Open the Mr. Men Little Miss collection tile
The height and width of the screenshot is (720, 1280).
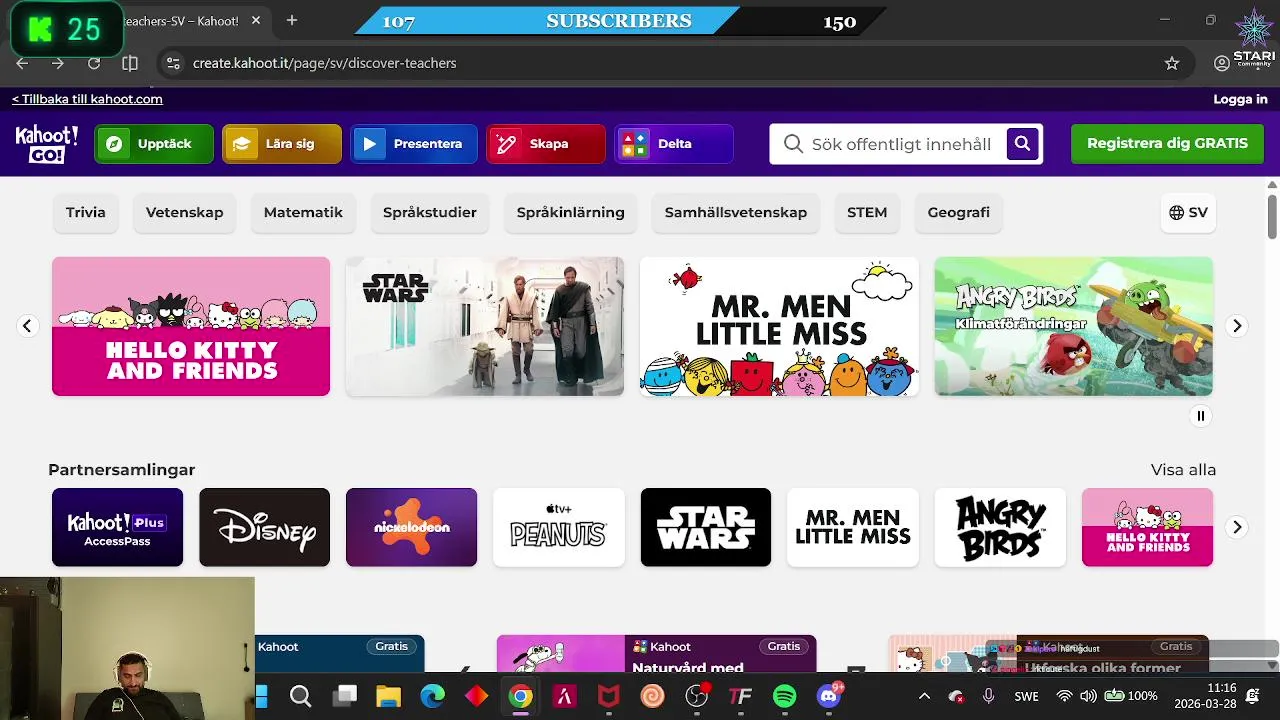coord(853,527)
